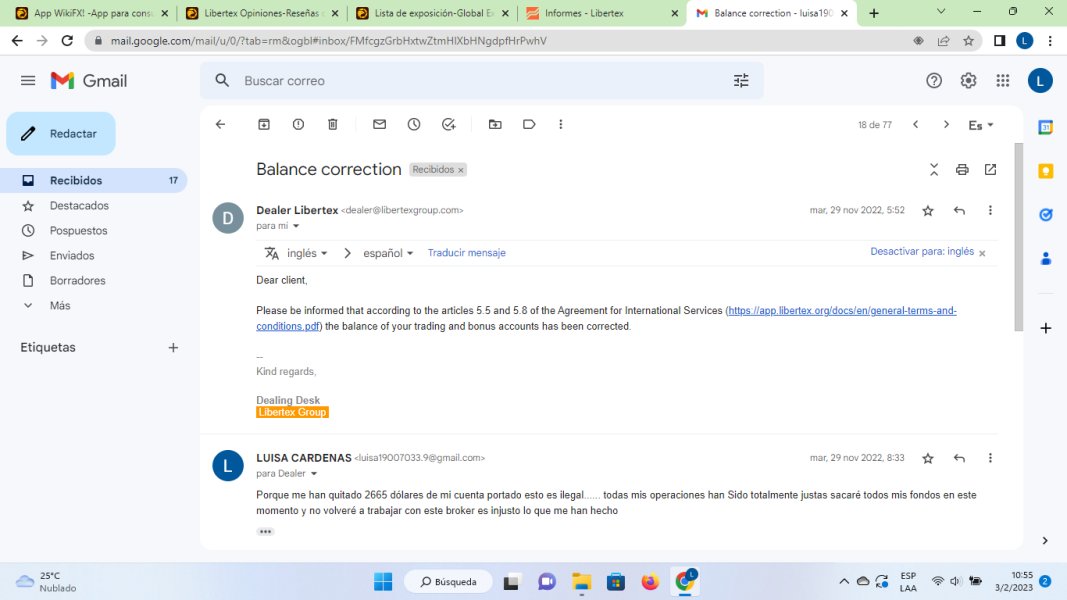Hide side panel chevron arrow
Image resolution: width=1067 pixels, height=600 pixels.
pyautogui.click(x=1045, y=541)
